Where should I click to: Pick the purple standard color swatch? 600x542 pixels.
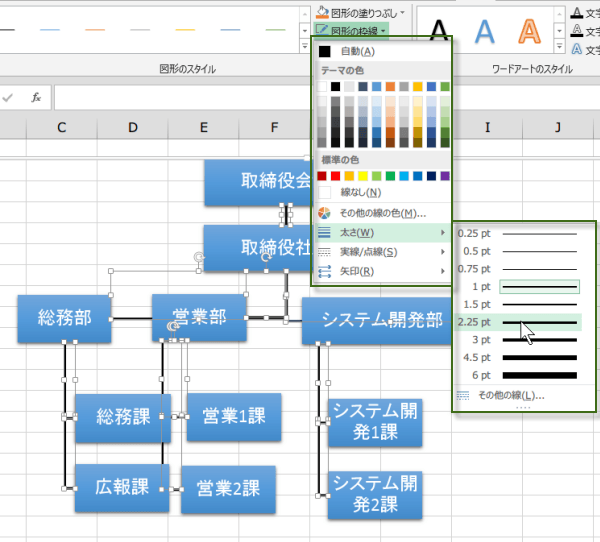click(445, 176)
